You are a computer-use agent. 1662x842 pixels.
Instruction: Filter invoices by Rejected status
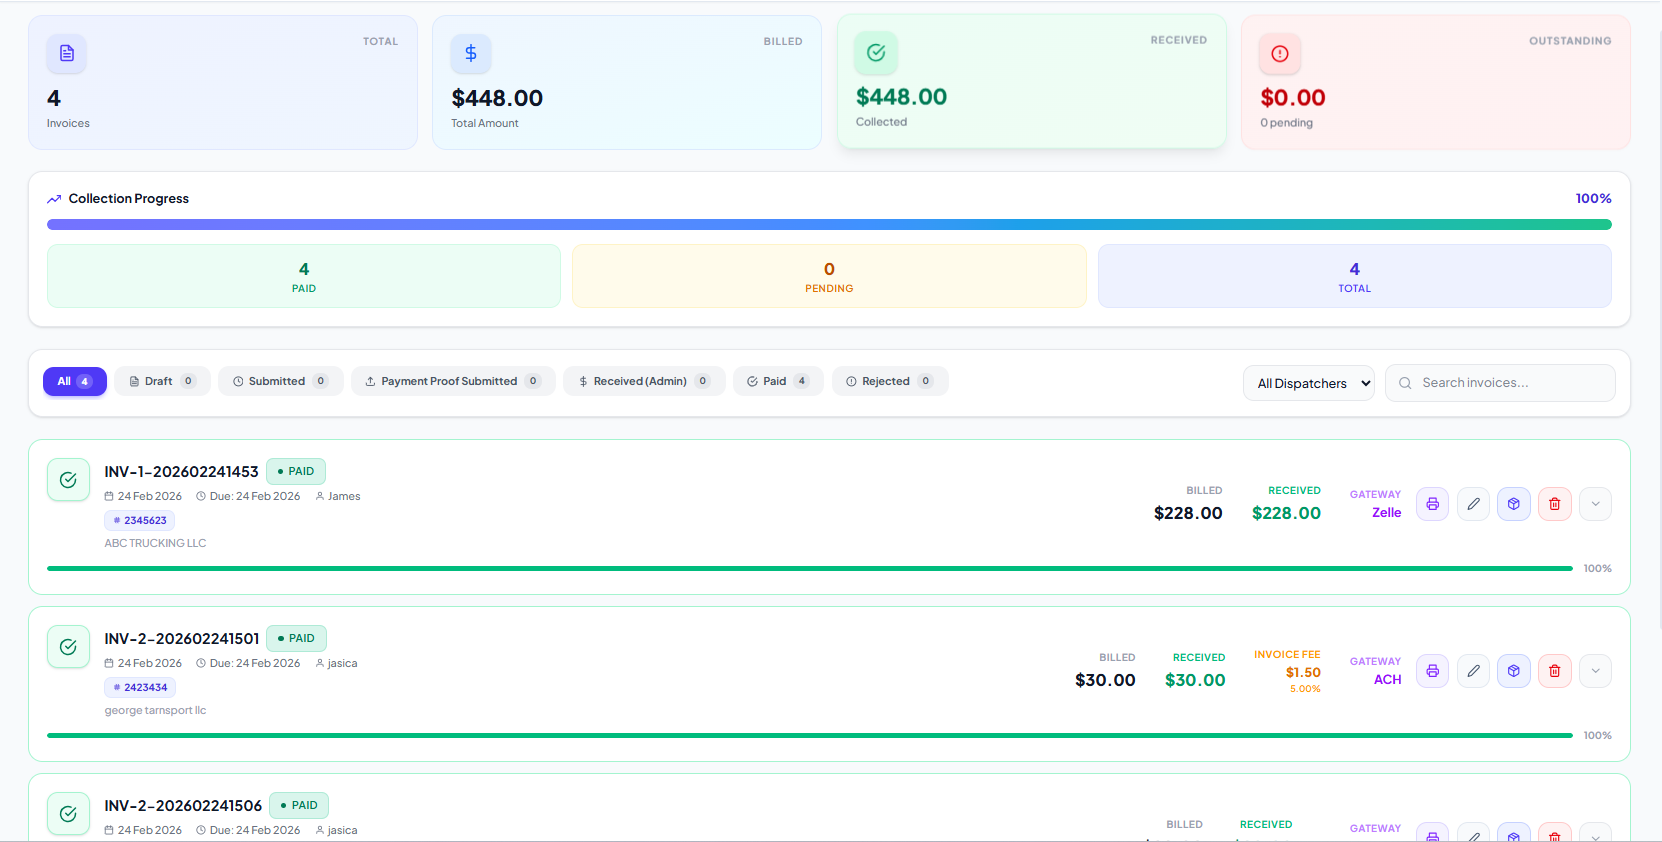point(890,381)
